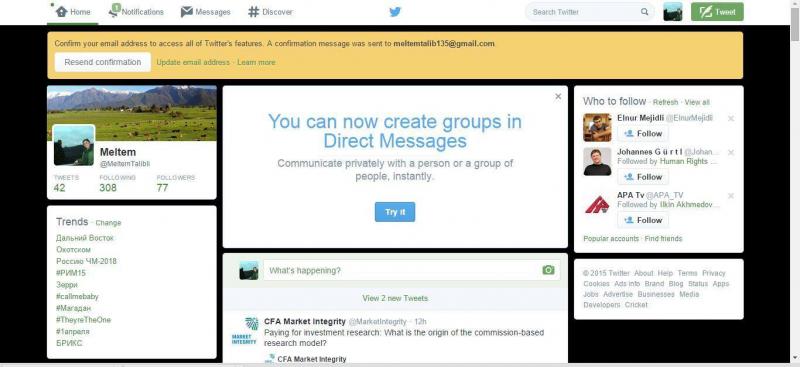View Following count 308
This screenshot has height=367, width=800.
[108, 187]
